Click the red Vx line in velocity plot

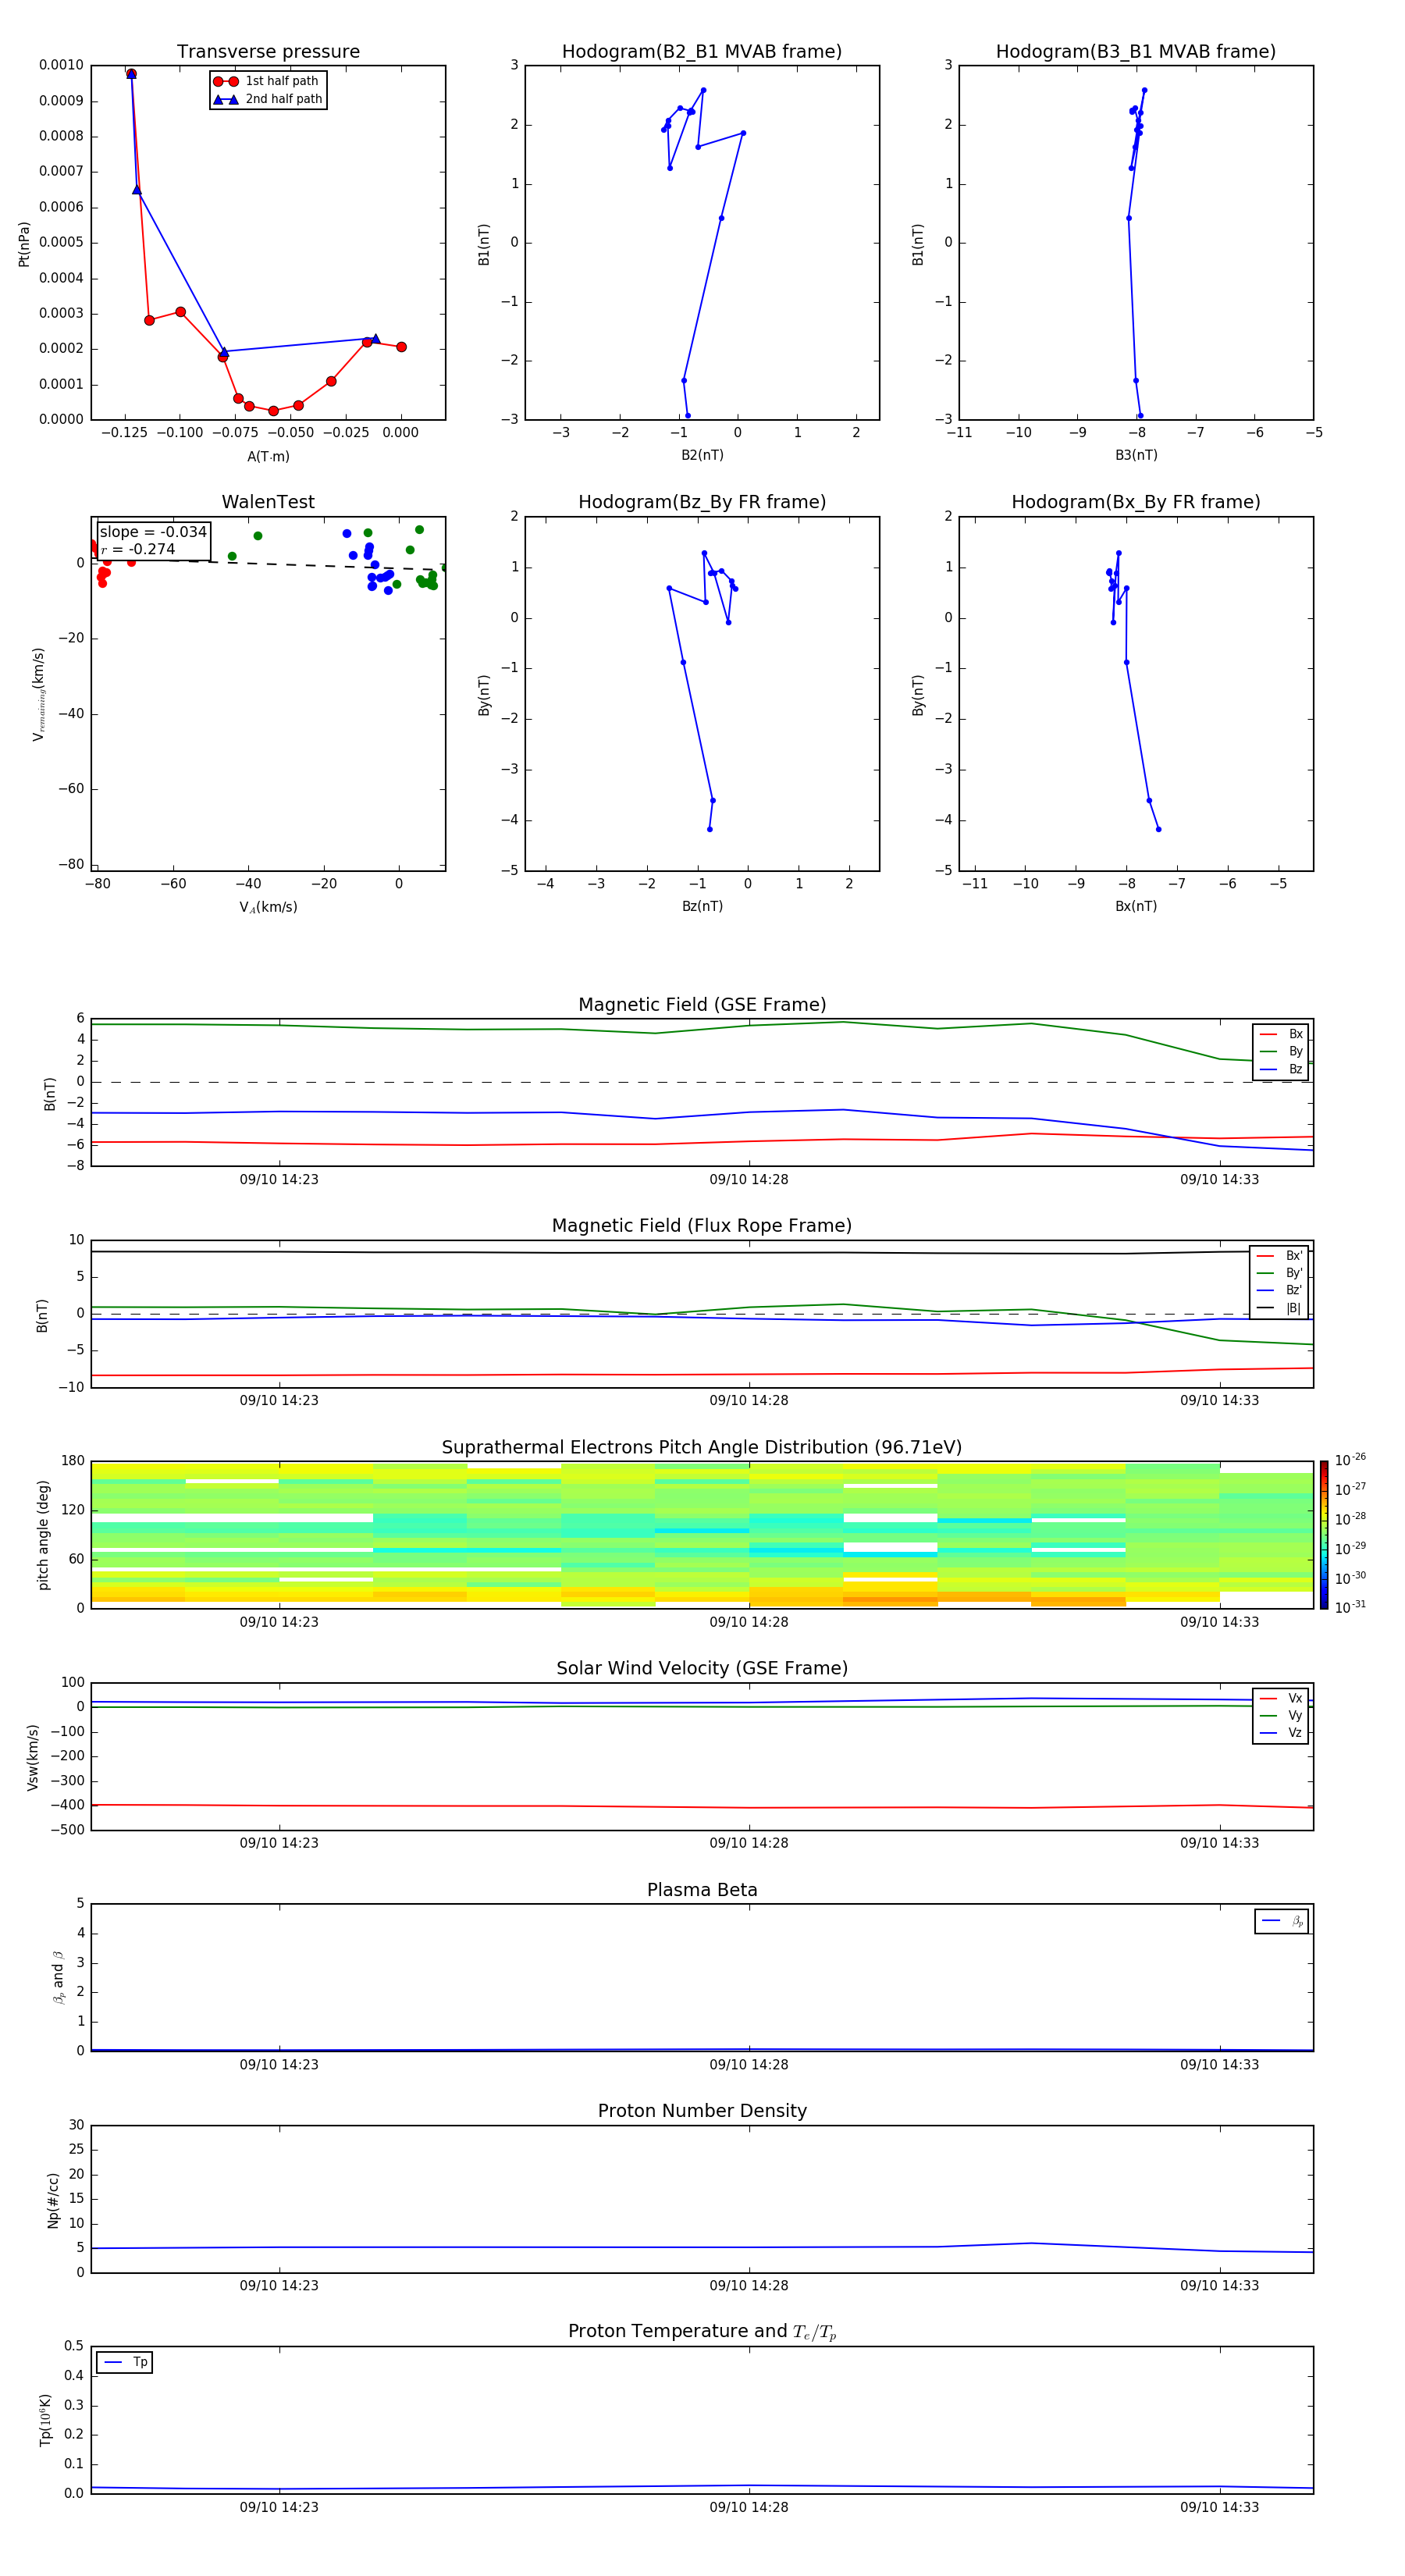click(x=702, y=1806)
